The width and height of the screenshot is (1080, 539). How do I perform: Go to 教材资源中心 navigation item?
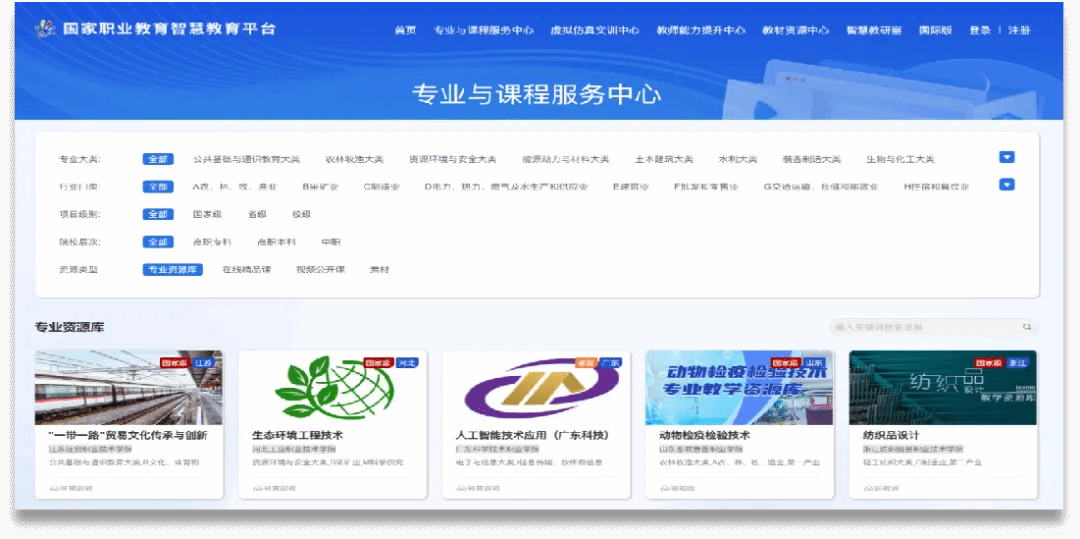pyautogui.click(x=795, y=30)
